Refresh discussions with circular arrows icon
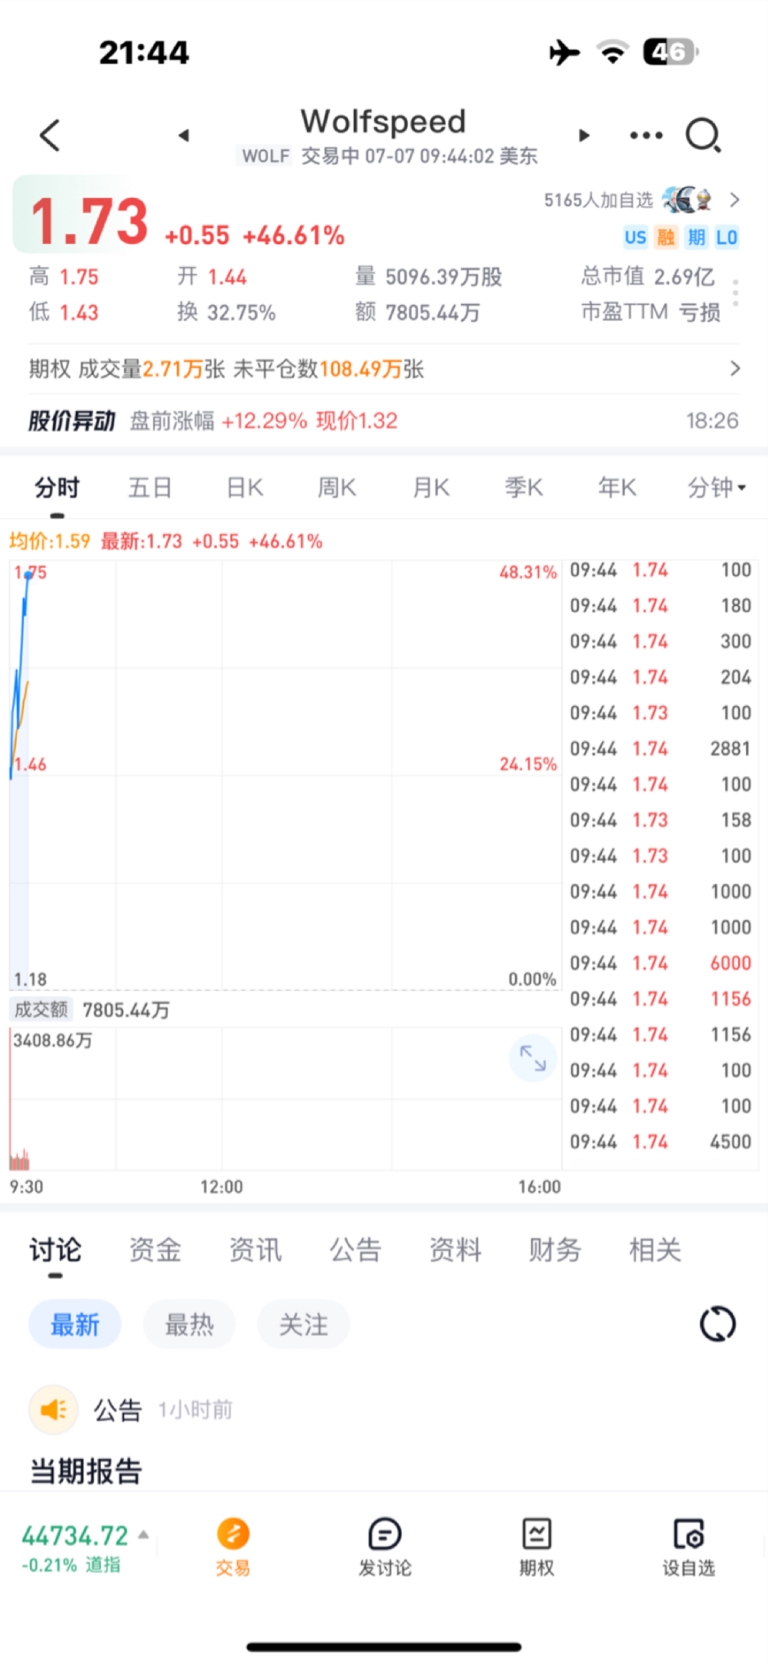Image resolution: width=768 pixels, height=1666 pixels. [x=717, y=1324]
